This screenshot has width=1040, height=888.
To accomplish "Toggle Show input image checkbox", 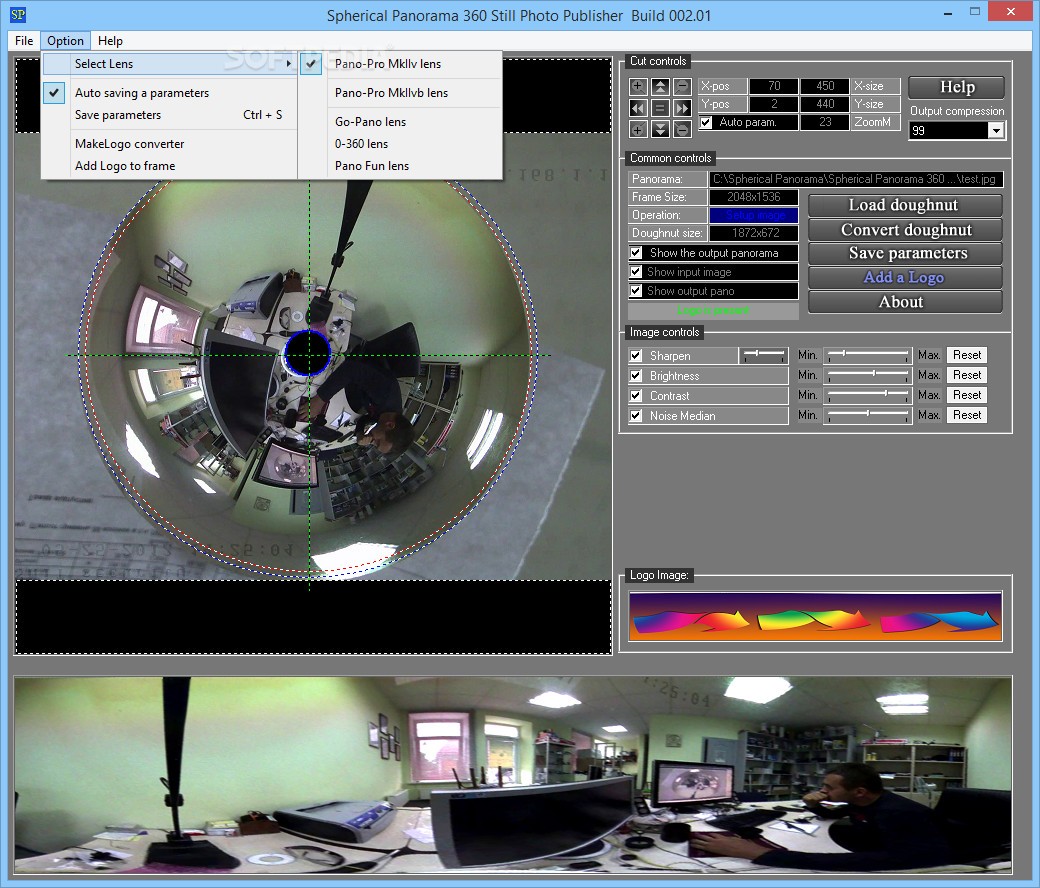I will click(x=636, y=272).
